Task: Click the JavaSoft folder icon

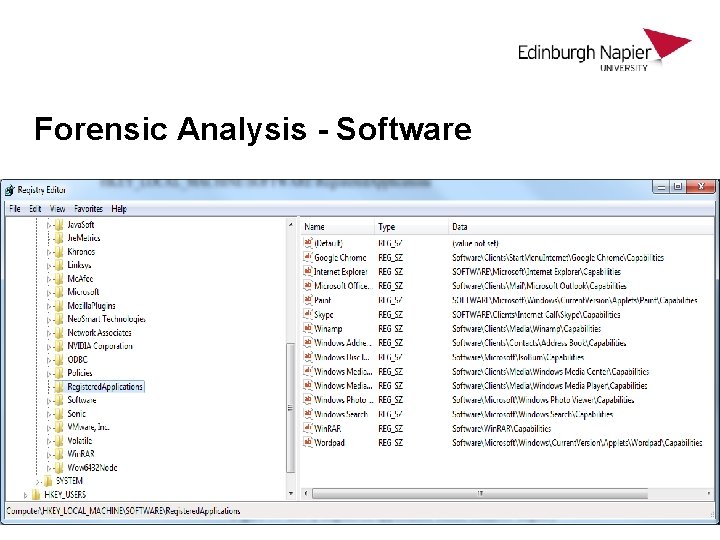Action: [x=59, y=225]
